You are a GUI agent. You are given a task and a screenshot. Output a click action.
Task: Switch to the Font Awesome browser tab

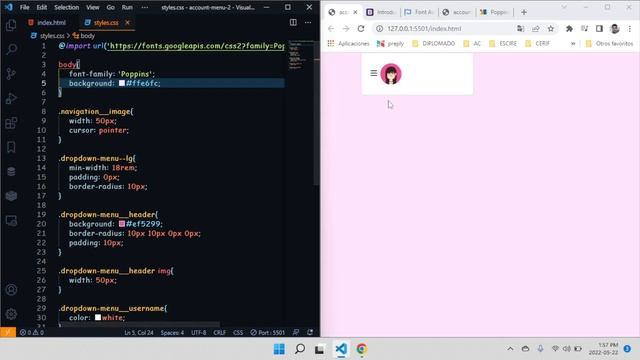coord(419,12)
